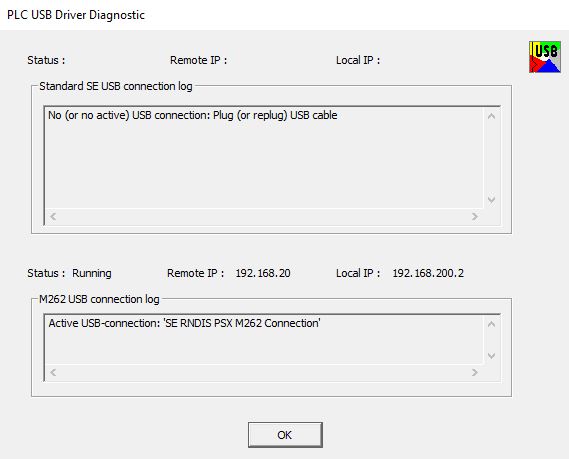Click up arrow in M262 log scrollbar
This screenshot has height=459, width=569.
491,324
